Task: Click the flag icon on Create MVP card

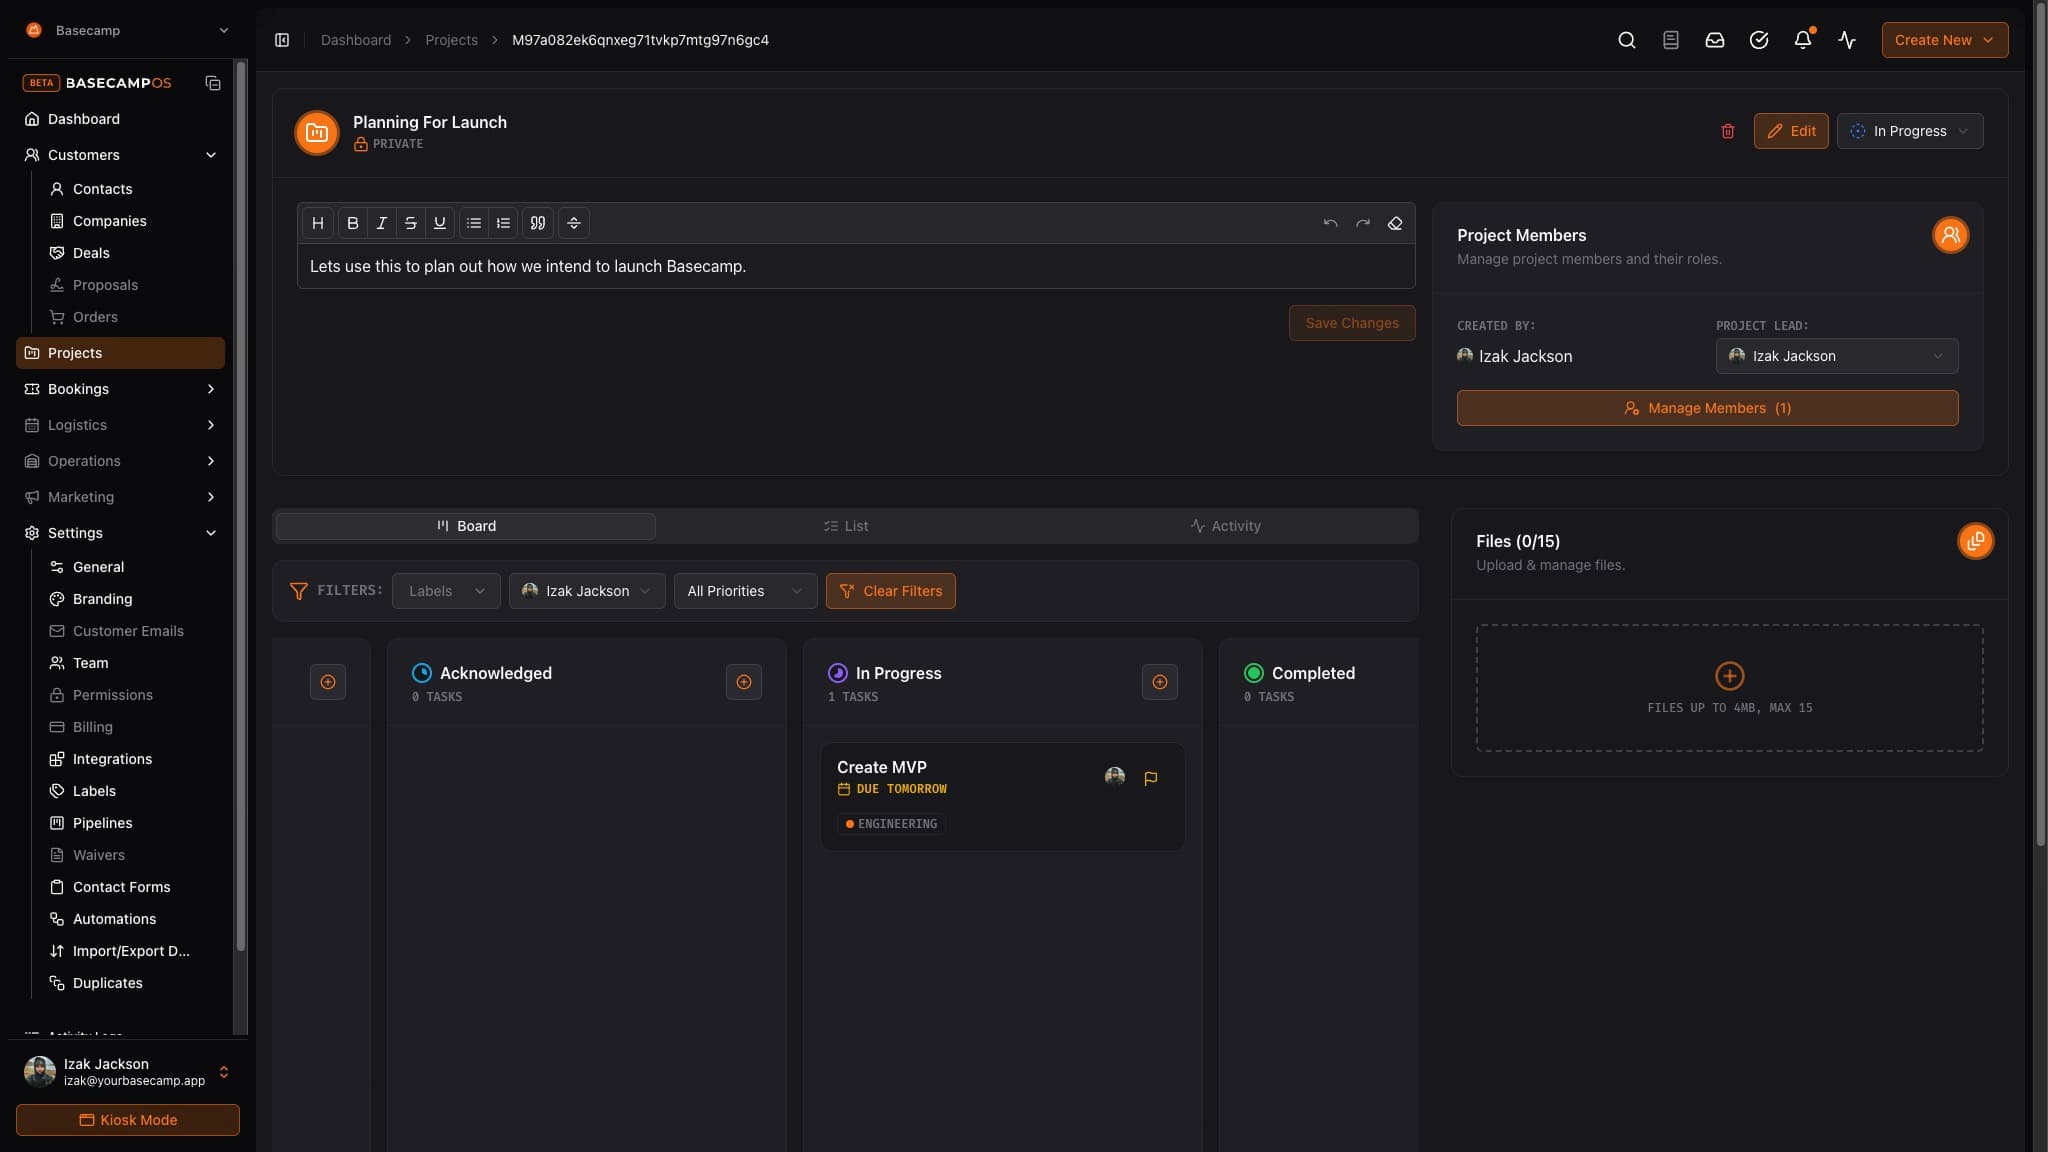Action: tap(1151, 778)
